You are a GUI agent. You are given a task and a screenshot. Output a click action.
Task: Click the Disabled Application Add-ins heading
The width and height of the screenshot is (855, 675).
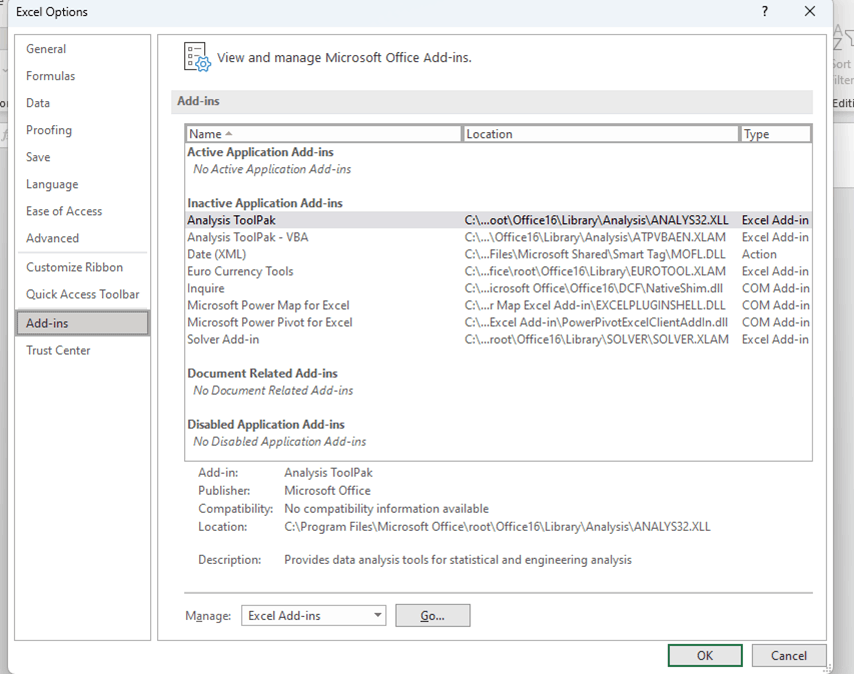click(x=266, y=425)
